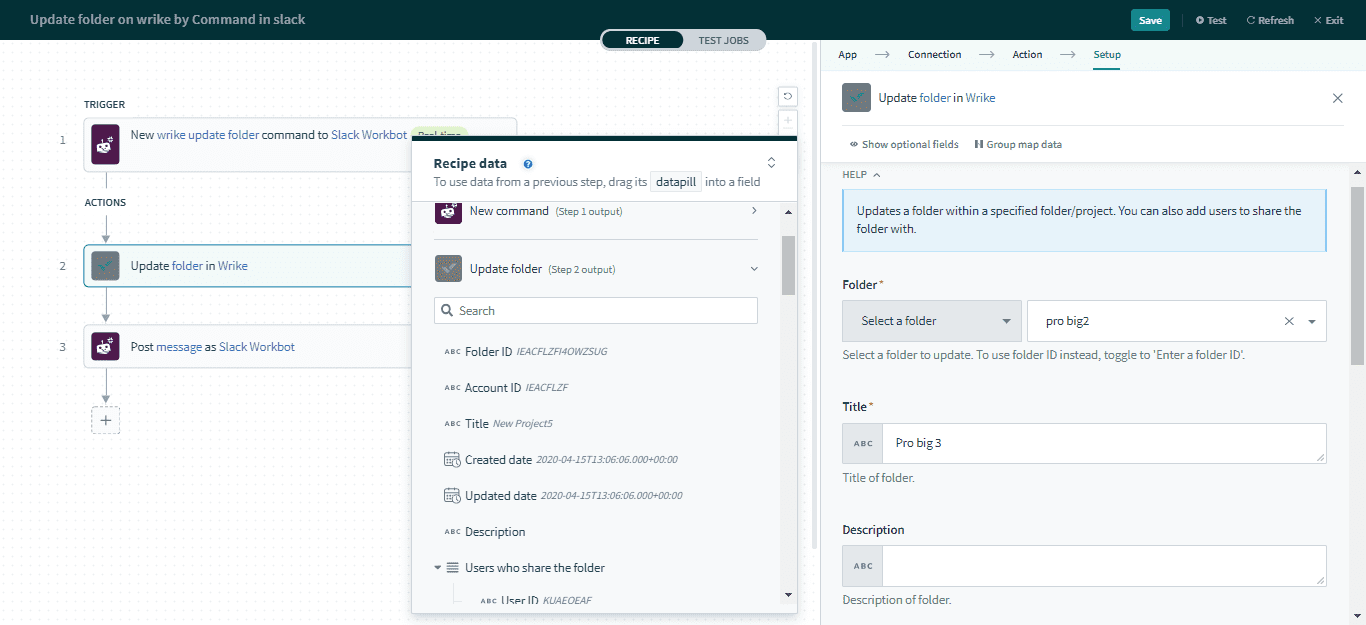The image size is (1366, 625).
Task: Collapse the HELP section
Action: coord(861,174)
